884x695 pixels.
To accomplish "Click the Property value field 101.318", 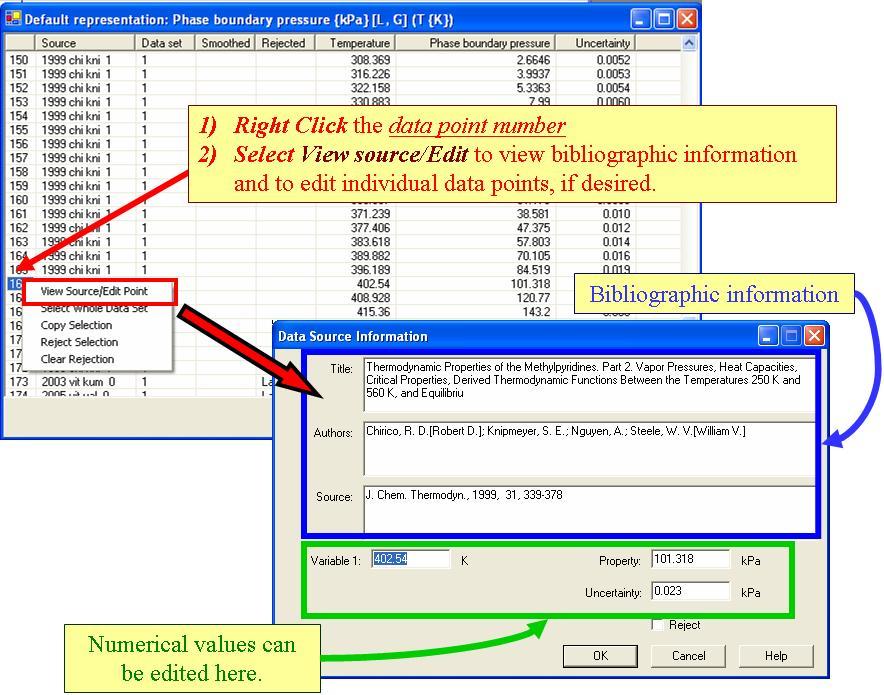I will [x=690, y=560].
